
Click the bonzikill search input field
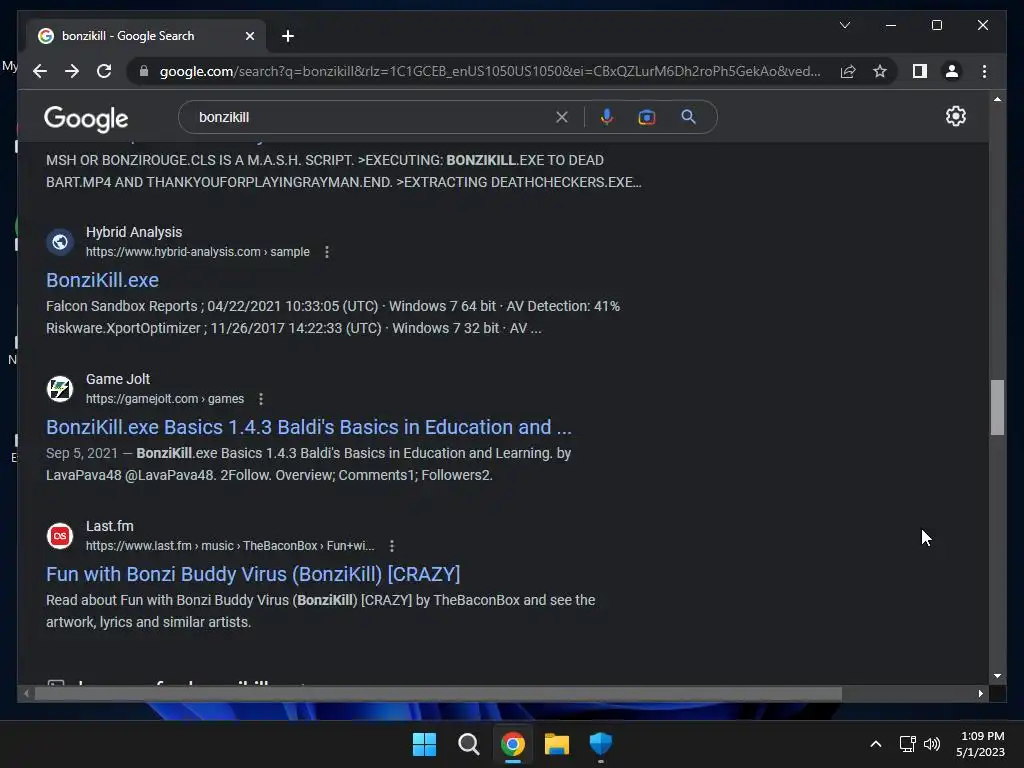click(x=372, y=117)
